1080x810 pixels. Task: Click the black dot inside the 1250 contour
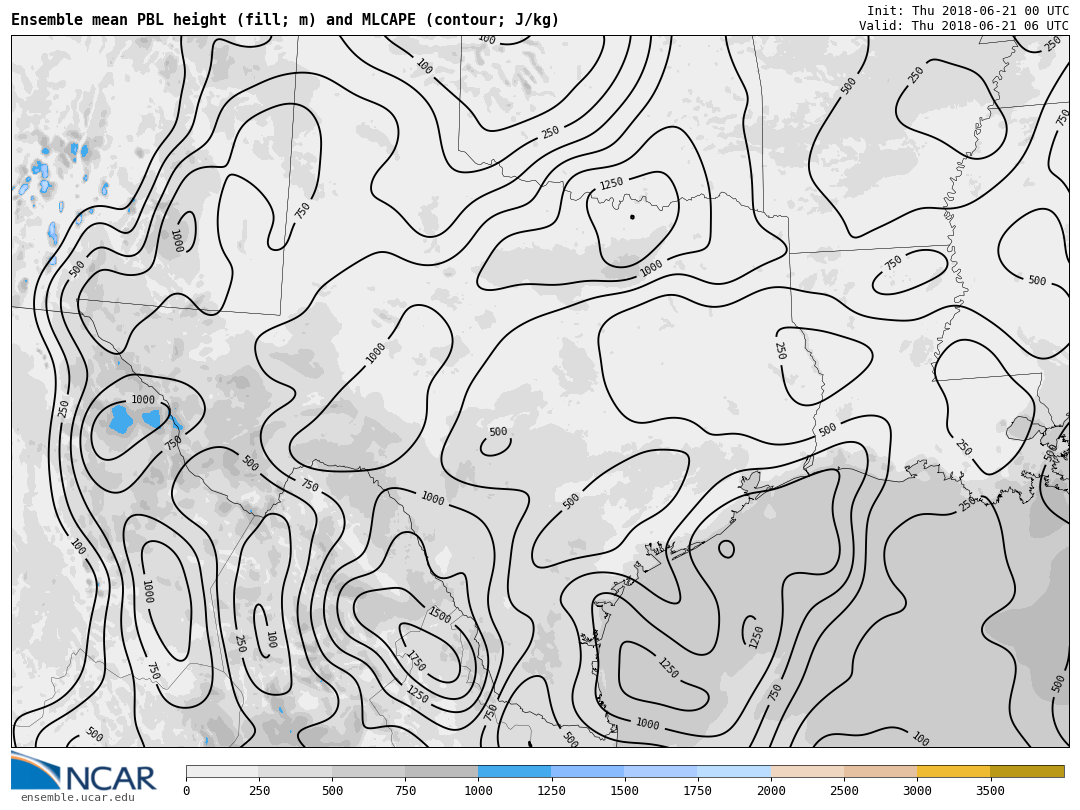632,216
